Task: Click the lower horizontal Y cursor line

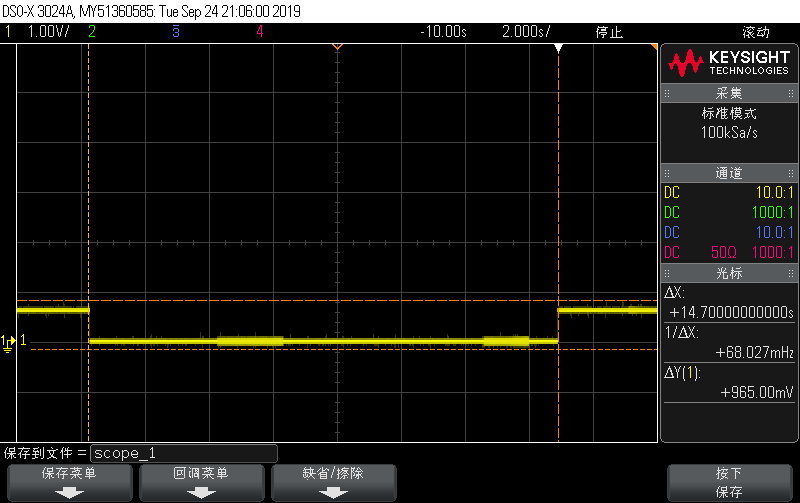Action: pos(343,349)
